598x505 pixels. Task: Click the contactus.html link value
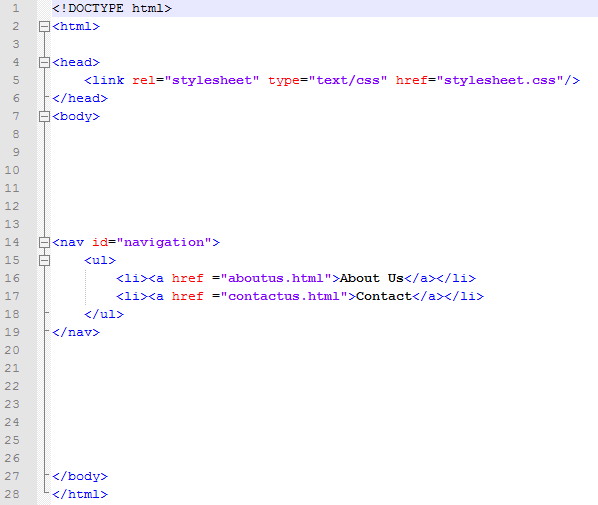[284, 296]
